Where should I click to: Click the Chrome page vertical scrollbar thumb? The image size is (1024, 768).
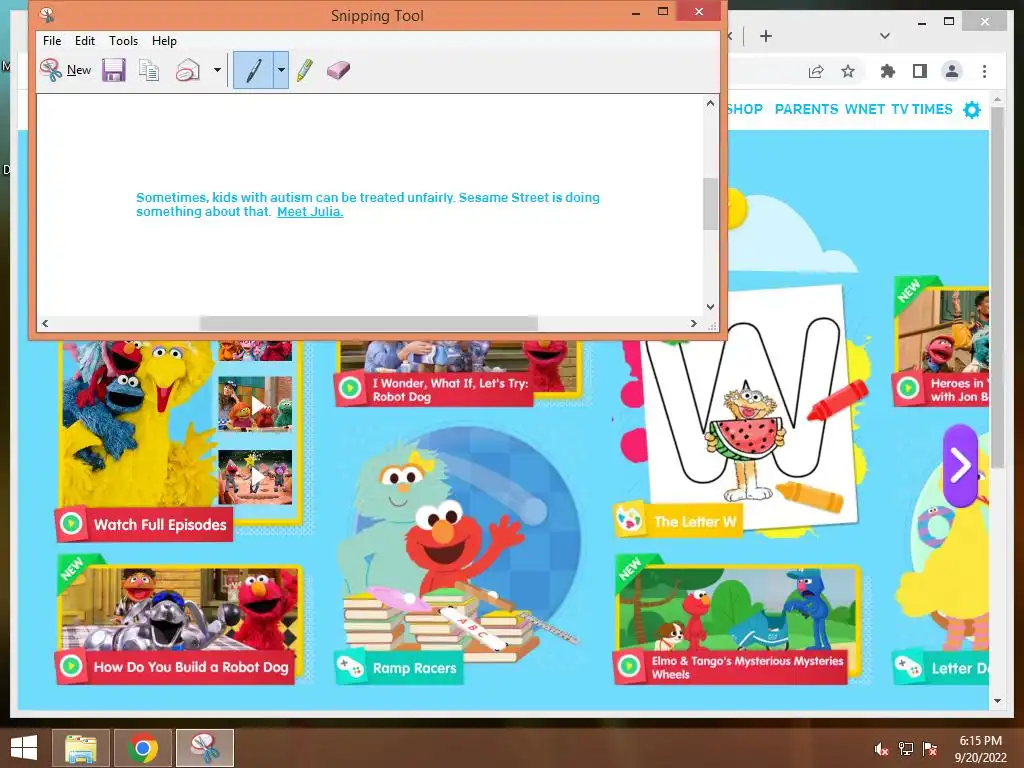(x=997, y=287)
